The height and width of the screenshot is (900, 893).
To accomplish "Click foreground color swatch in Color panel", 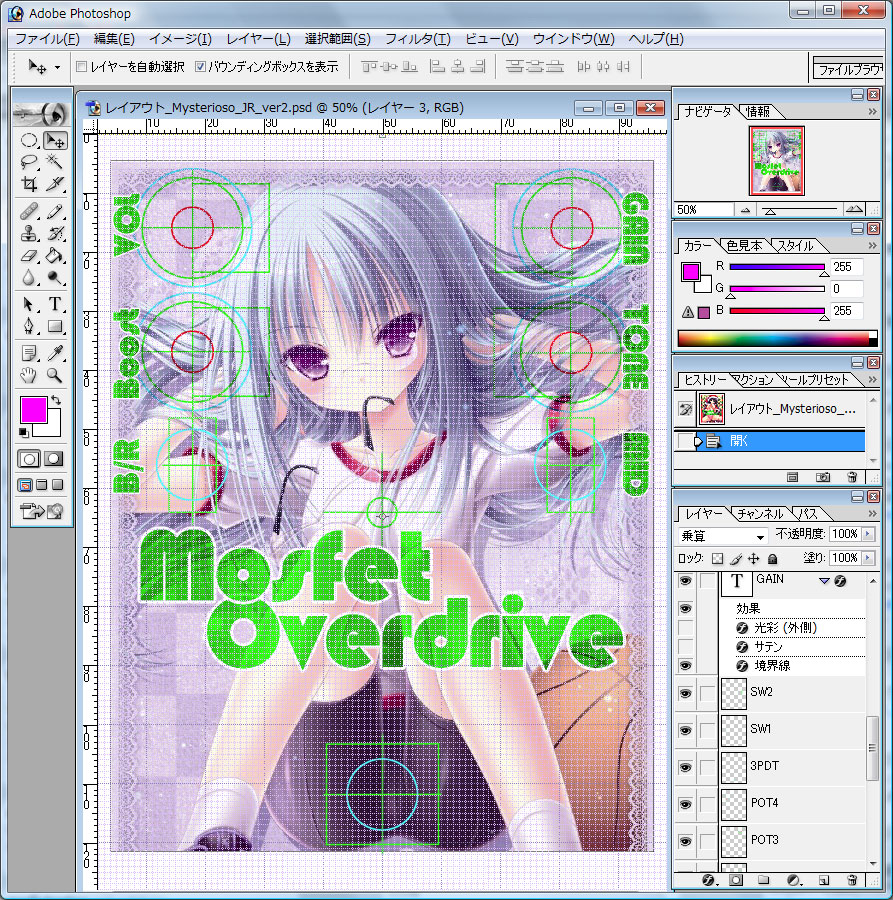I will [x=690, y=271].
